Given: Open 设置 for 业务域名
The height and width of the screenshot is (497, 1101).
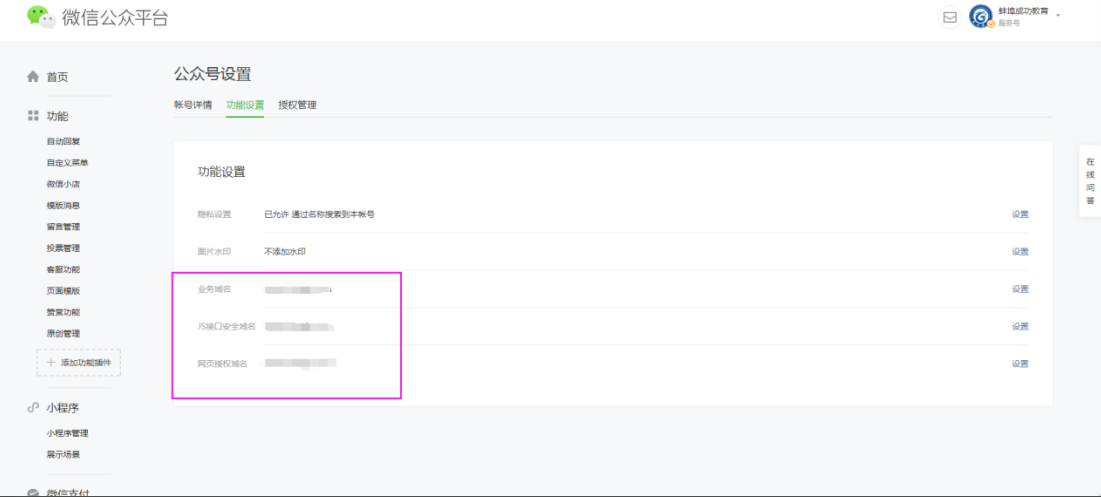Looking at the screenshot, I should 1019,289.
